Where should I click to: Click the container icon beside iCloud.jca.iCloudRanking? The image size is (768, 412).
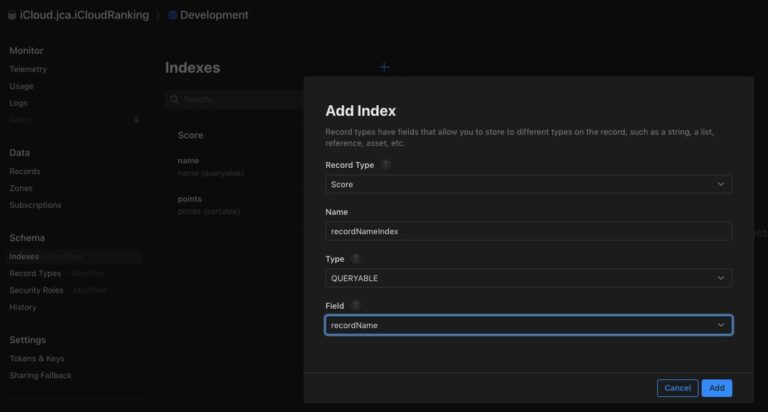pos(12,15)
